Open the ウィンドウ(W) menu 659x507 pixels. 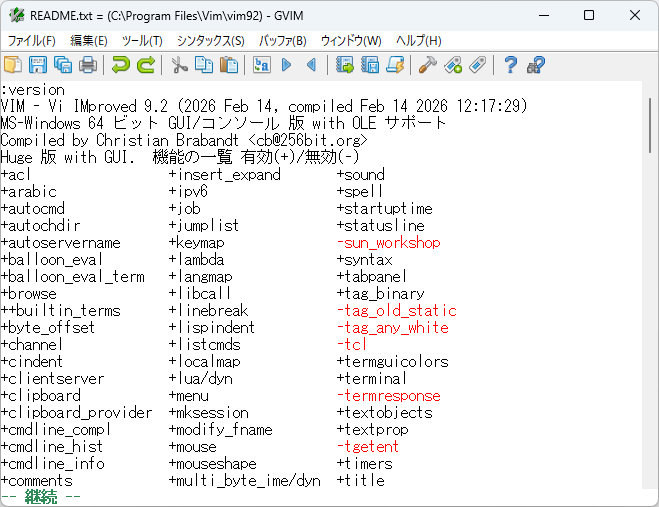[351, 41]
